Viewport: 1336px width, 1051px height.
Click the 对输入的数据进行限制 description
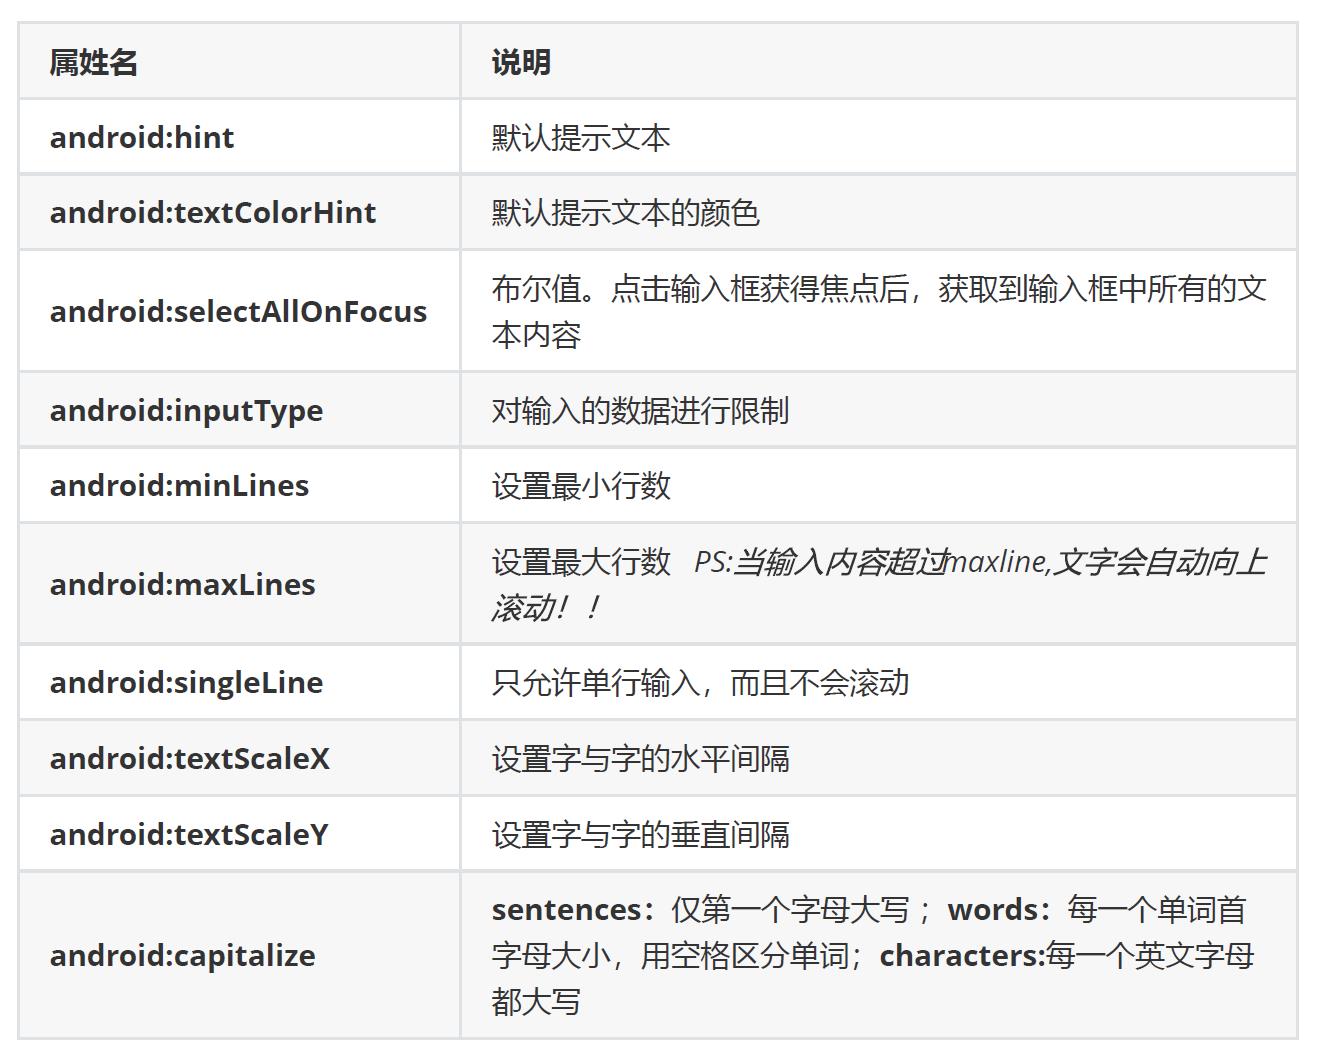point(640,410)
